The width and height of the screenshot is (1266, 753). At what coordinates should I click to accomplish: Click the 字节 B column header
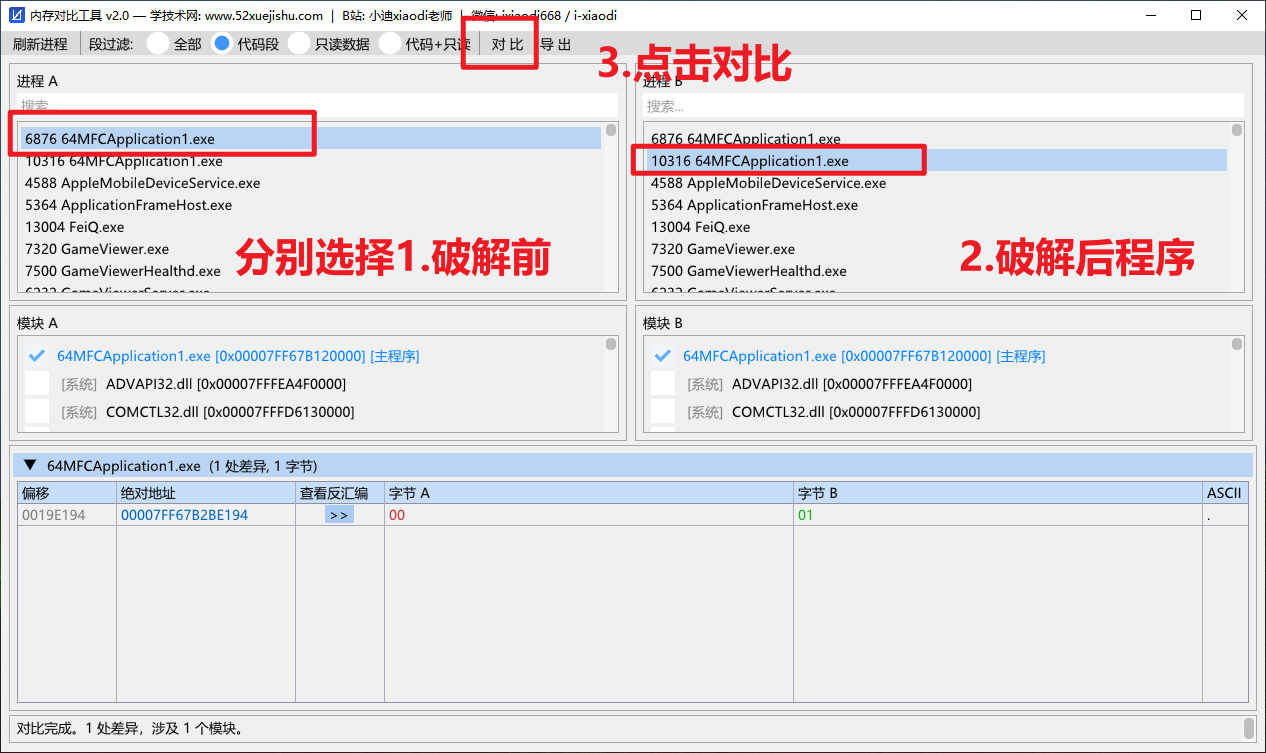(998, 493)
